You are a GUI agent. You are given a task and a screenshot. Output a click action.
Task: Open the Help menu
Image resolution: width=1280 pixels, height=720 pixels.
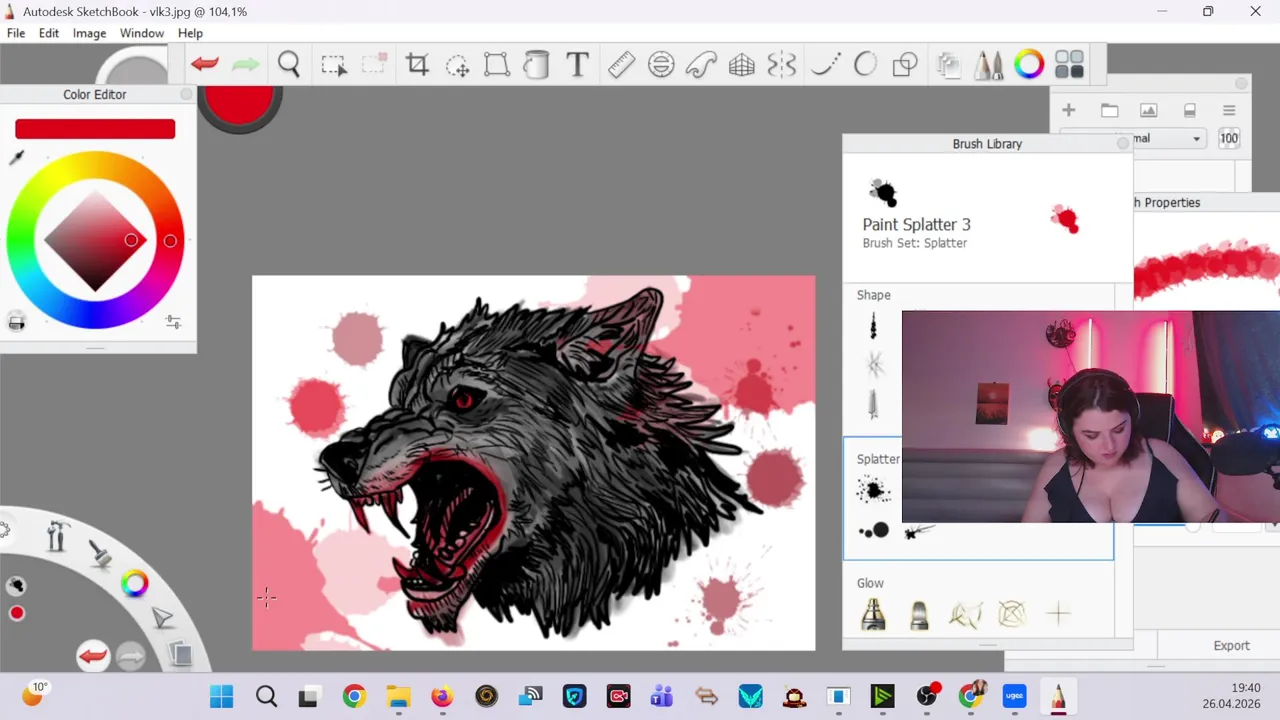190,33
